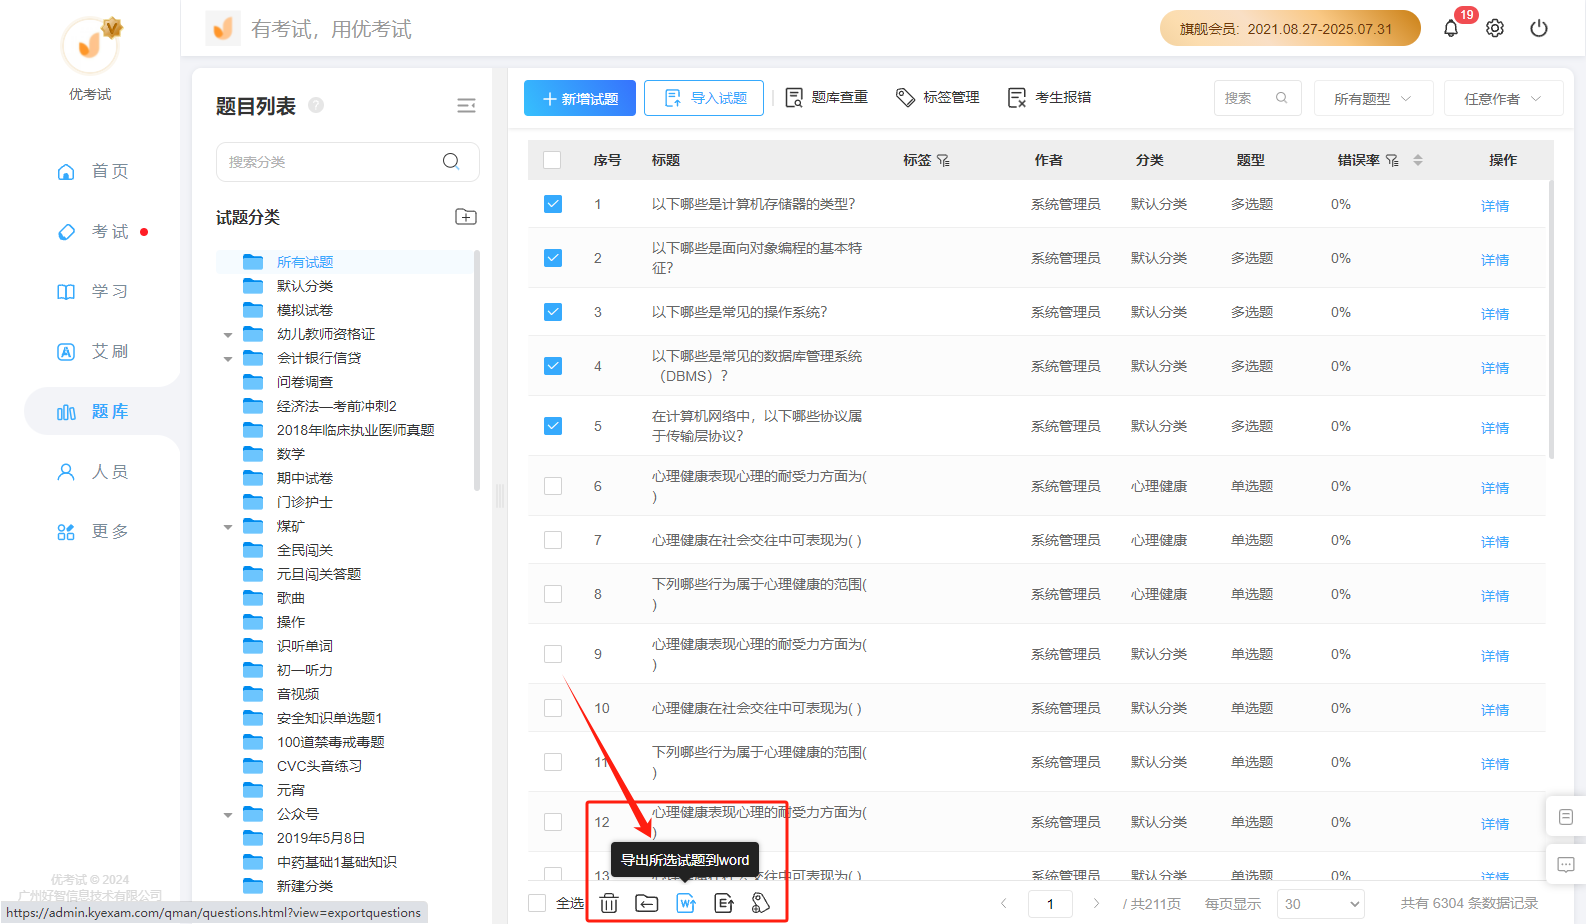1586x924 pixels.
Task: Open 人员 personnel section
Action: coord(93,471)
